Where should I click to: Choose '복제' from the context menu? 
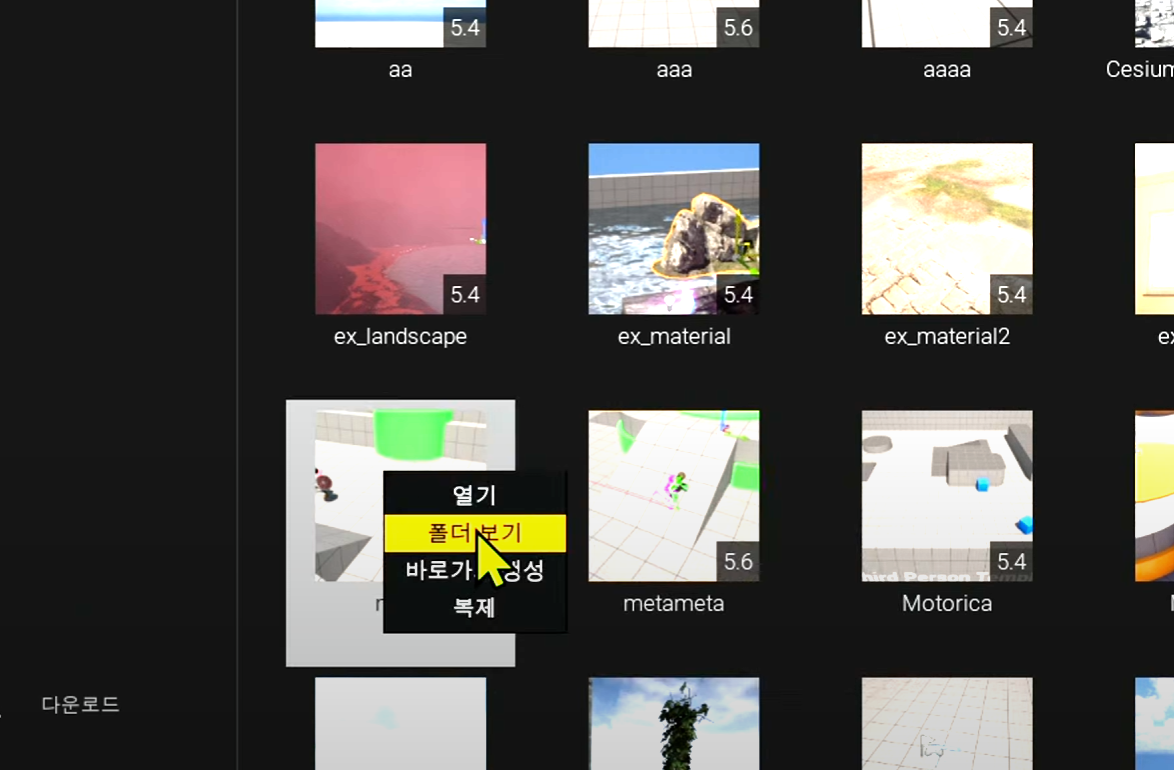475,607
